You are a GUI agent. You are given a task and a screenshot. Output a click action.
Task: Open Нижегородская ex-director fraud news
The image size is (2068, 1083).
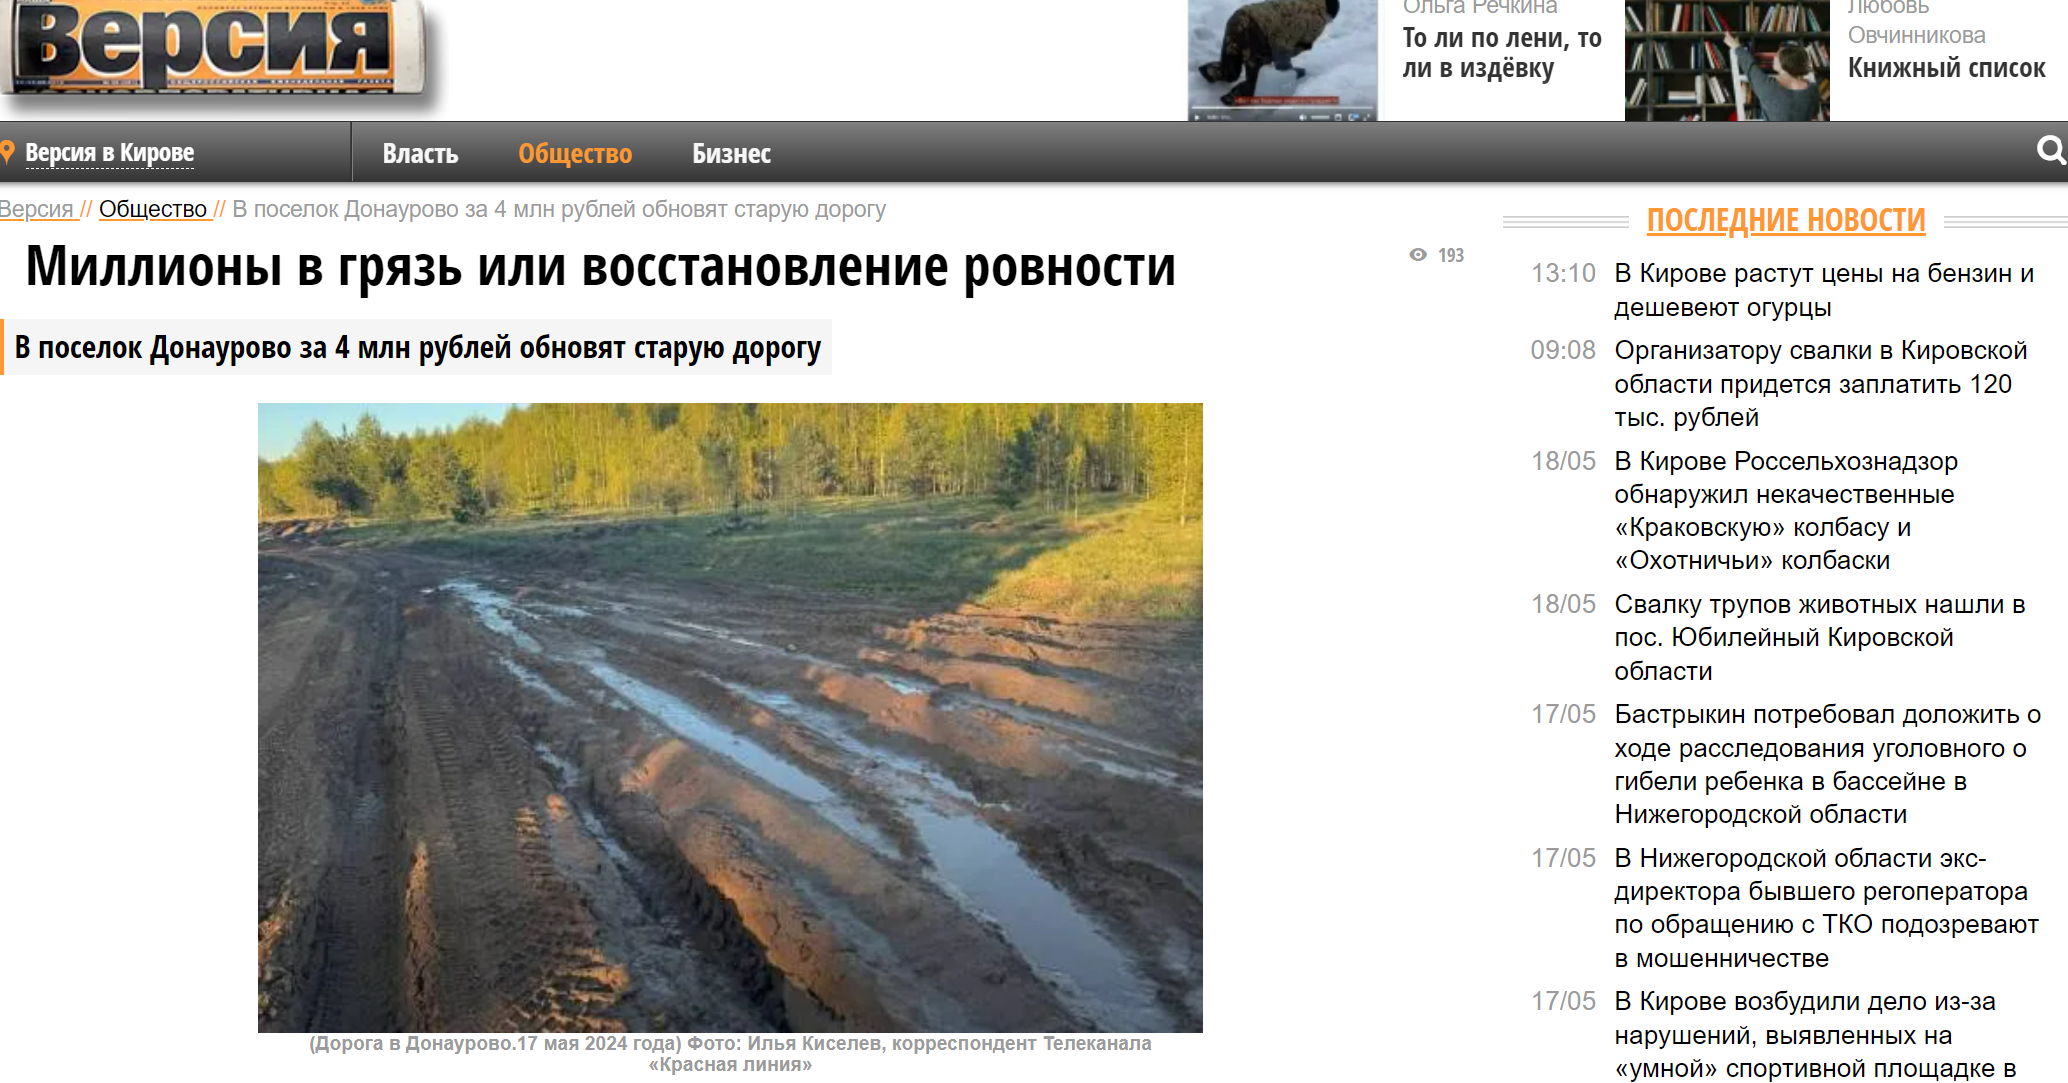pyautogui.click(x=1825, y=907)
